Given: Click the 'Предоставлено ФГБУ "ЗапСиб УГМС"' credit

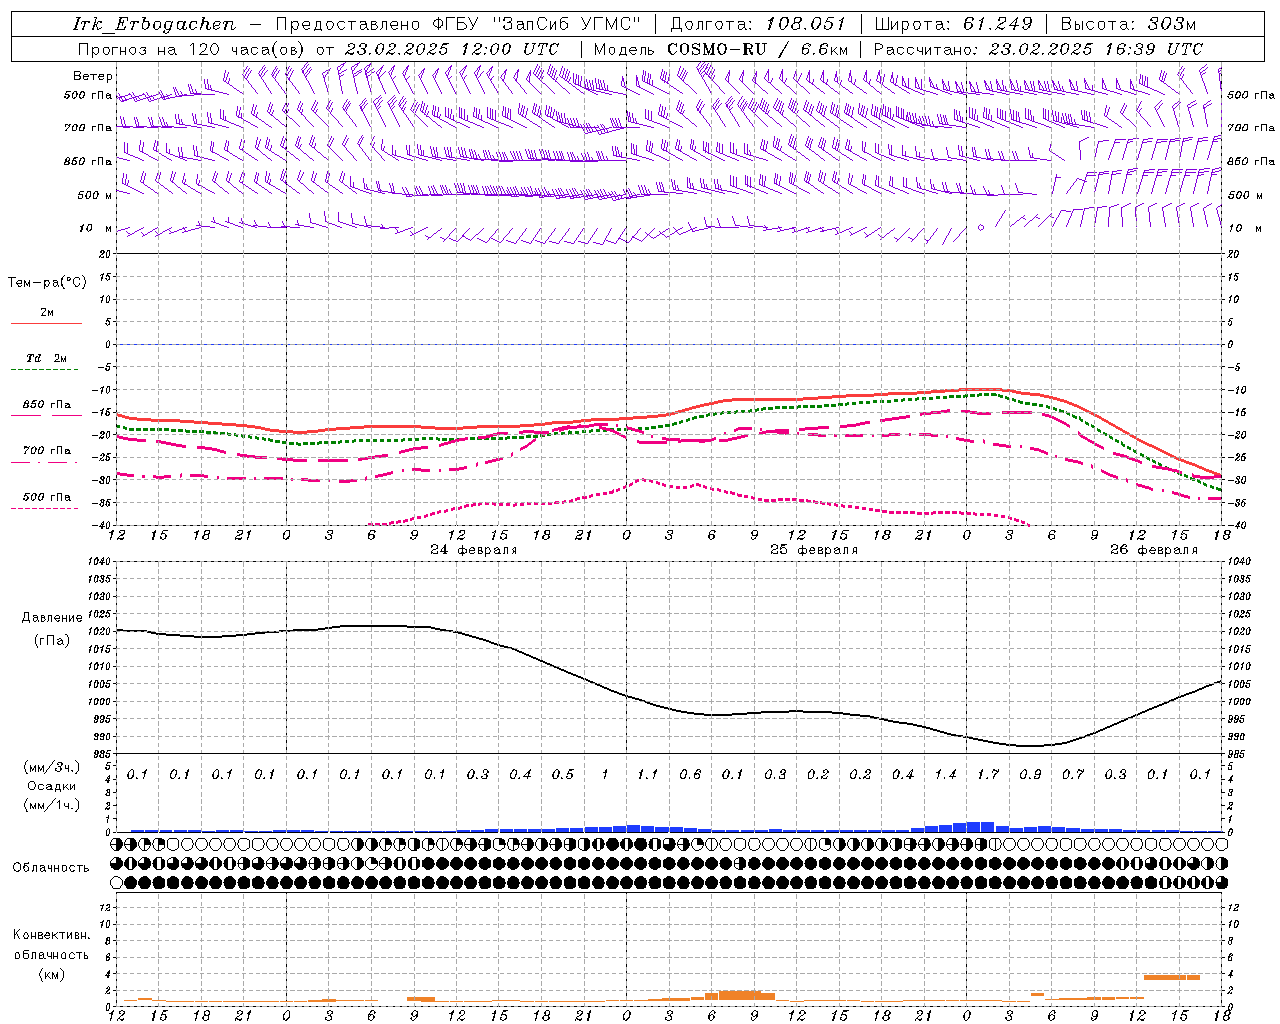Looking at the screenshot, I should point(457,24).
